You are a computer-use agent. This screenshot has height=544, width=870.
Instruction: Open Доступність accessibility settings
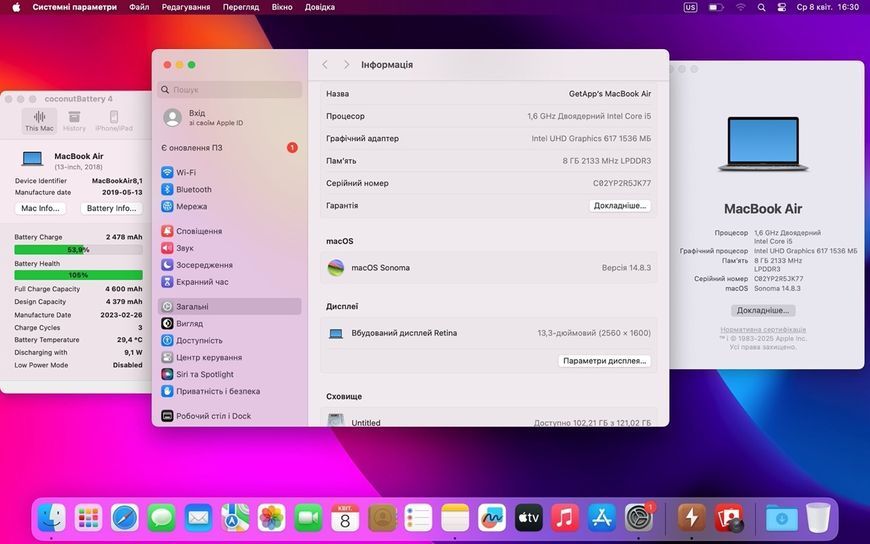230,340
